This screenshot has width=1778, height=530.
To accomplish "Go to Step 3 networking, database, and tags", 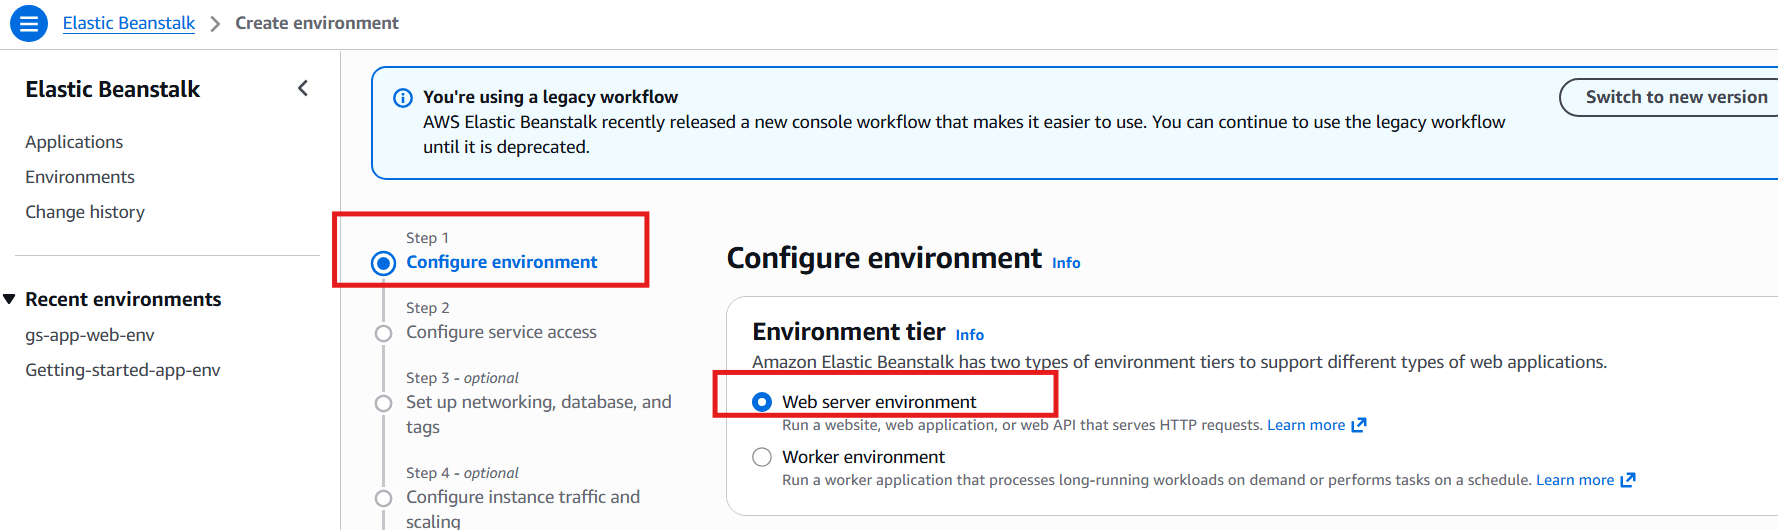I will tap(538, 402).
